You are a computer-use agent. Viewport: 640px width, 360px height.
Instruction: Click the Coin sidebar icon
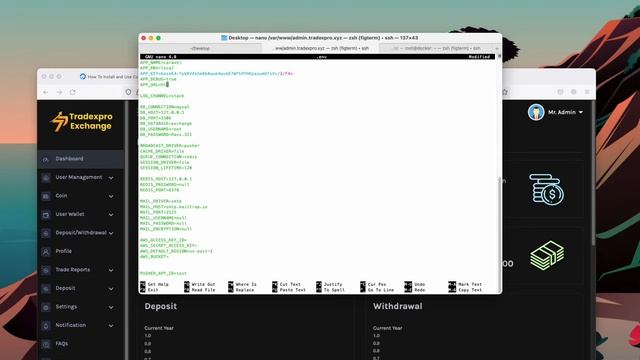pos(46,196)
